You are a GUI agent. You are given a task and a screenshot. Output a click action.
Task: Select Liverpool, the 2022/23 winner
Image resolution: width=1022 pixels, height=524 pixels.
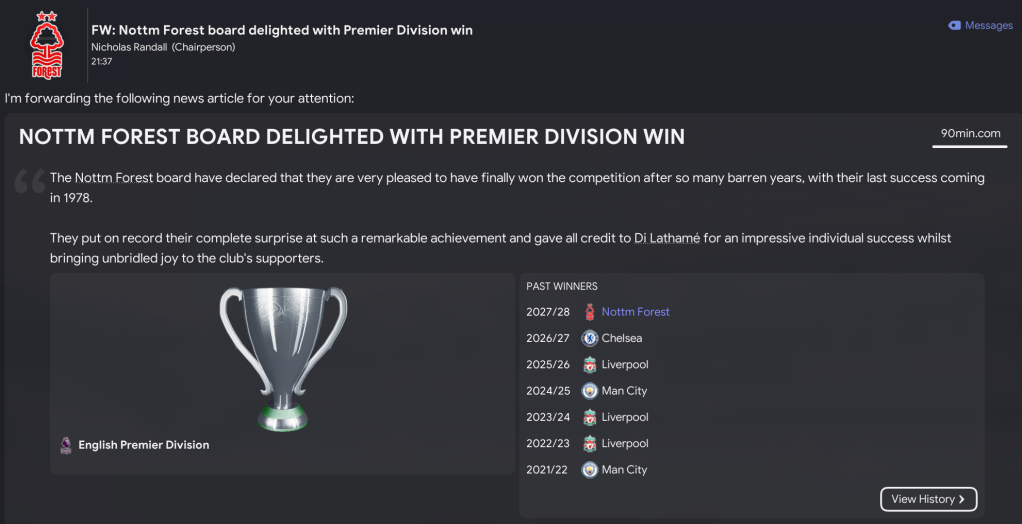point(624,443)
